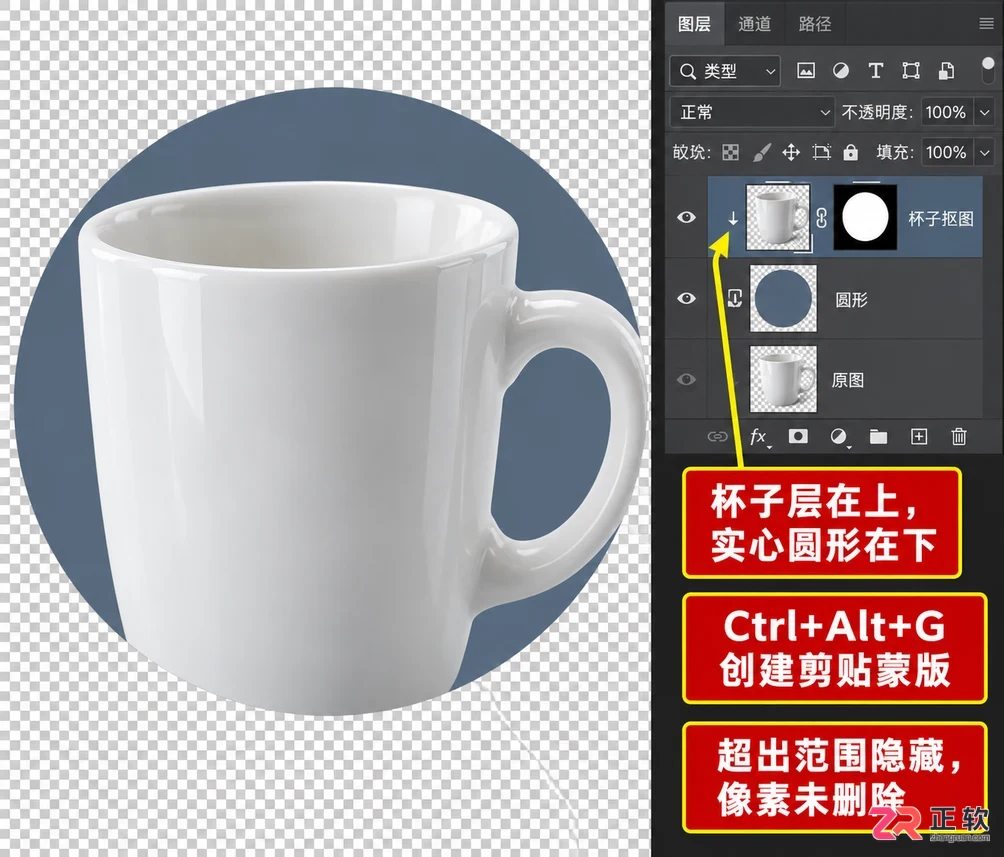Viewport: 1004px width, 857px height.
Task: Select the 圆形 layer thumbnail
Action: [783, 298]
